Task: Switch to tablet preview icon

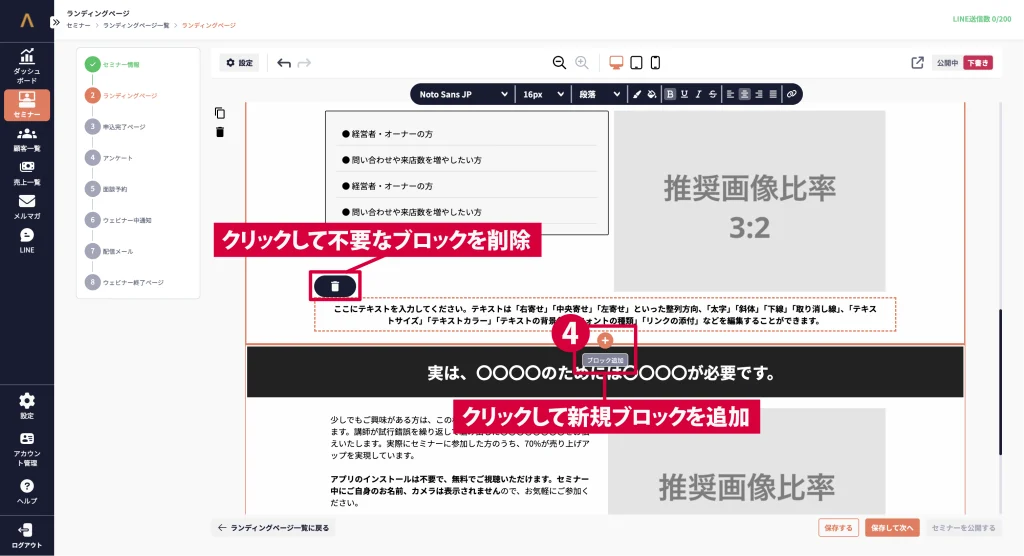Action: pyautogui.click(x=636, y=63)
